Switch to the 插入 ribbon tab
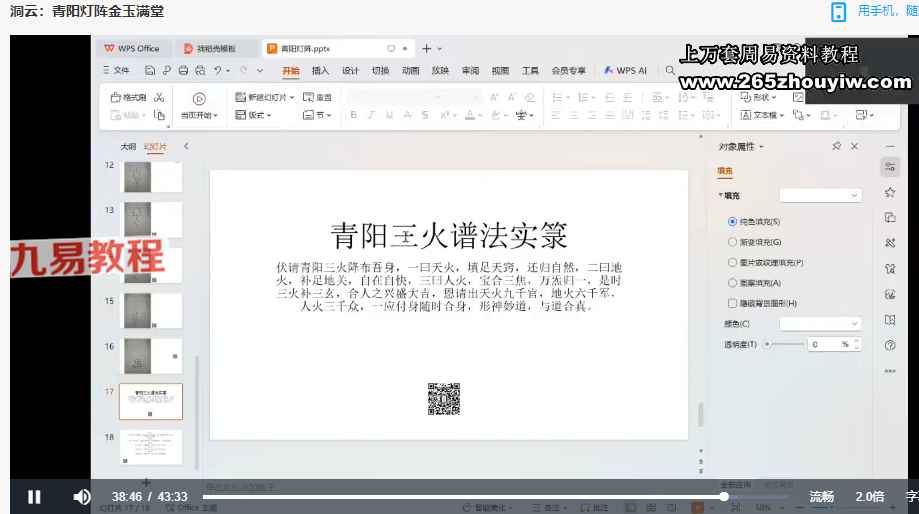Viewport: 919px width, 514px height. pyautogui.click(x=320, y=71)
